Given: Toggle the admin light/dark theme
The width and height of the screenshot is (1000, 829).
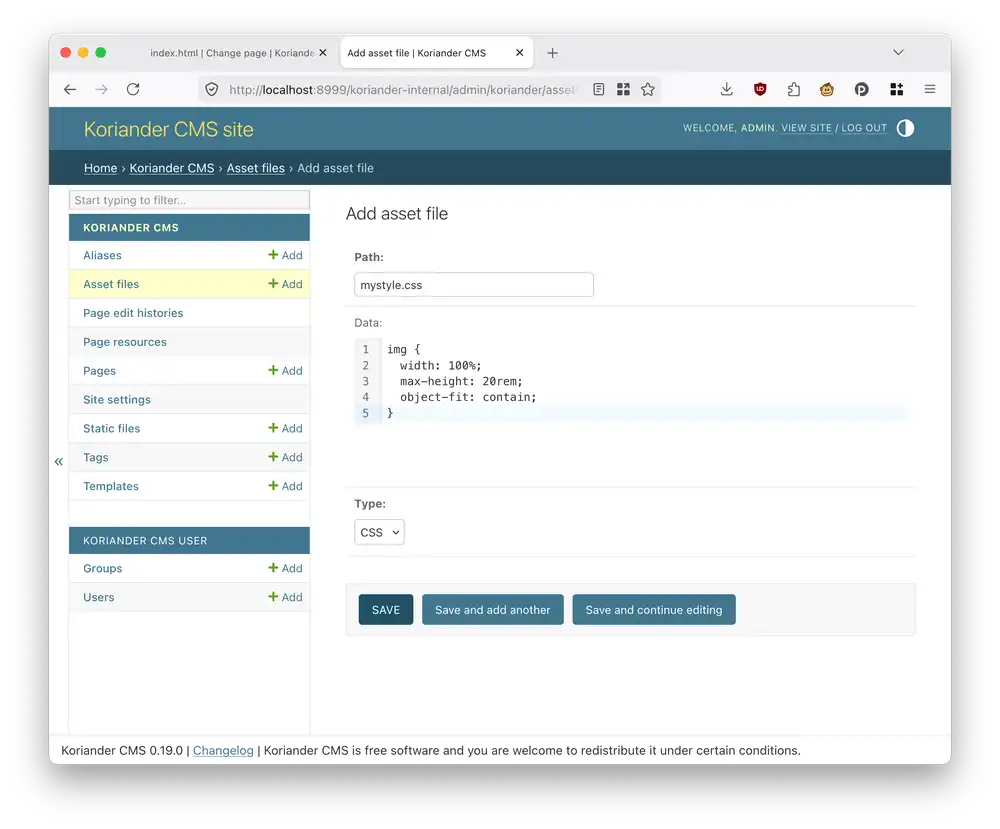Looking at the screenshot, I should (905, 128).
